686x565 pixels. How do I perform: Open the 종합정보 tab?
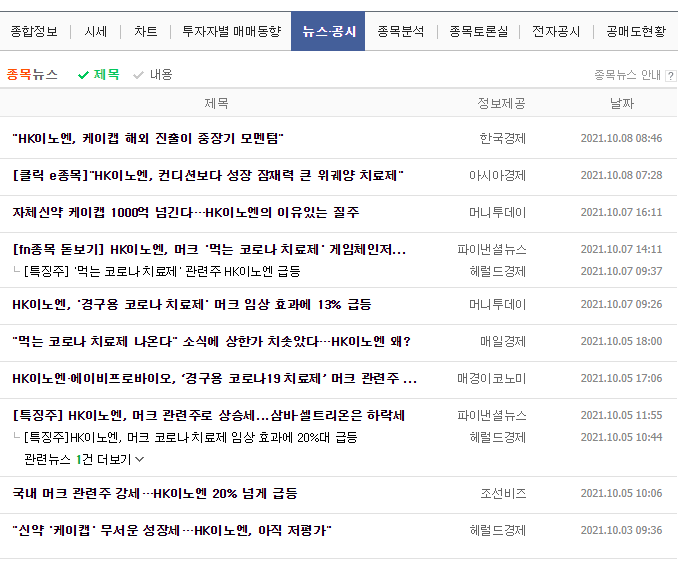[x=34, y=32]
